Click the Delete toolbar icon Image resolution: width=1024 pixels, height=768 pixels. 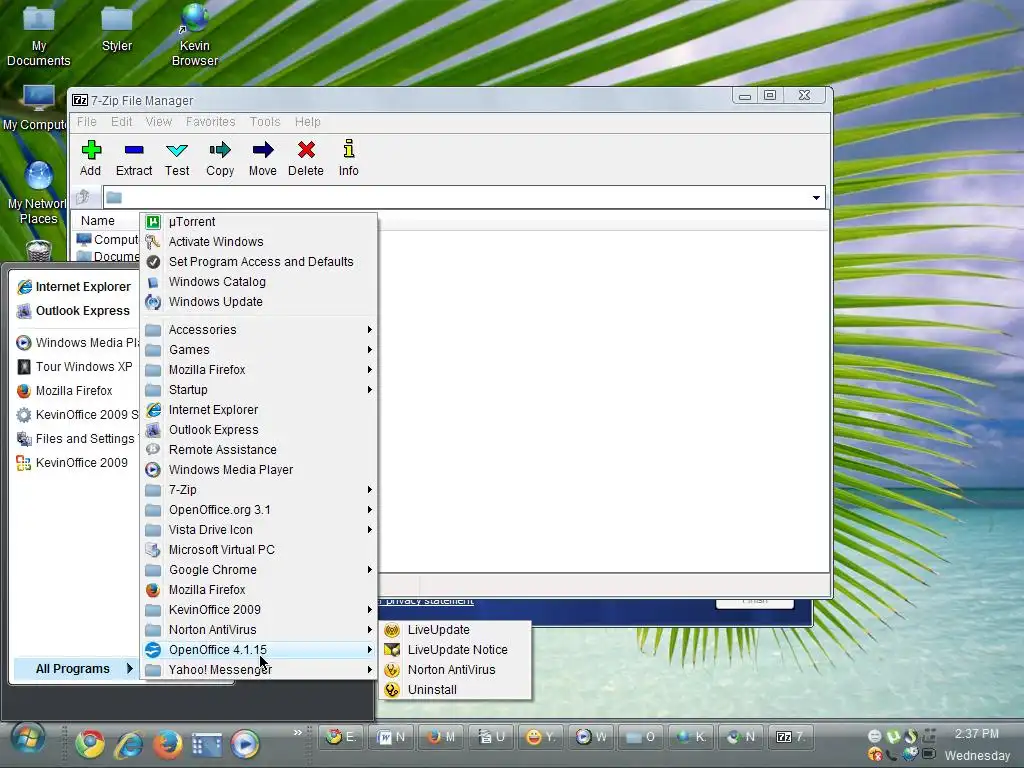[x=306, y=158]
